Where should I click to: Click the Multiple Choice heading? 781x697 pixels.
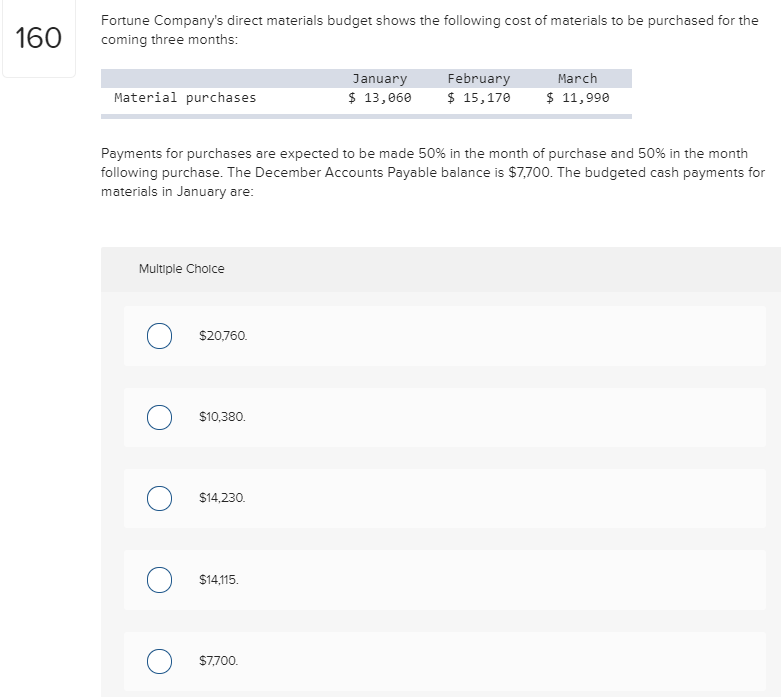tap(182, 269)
